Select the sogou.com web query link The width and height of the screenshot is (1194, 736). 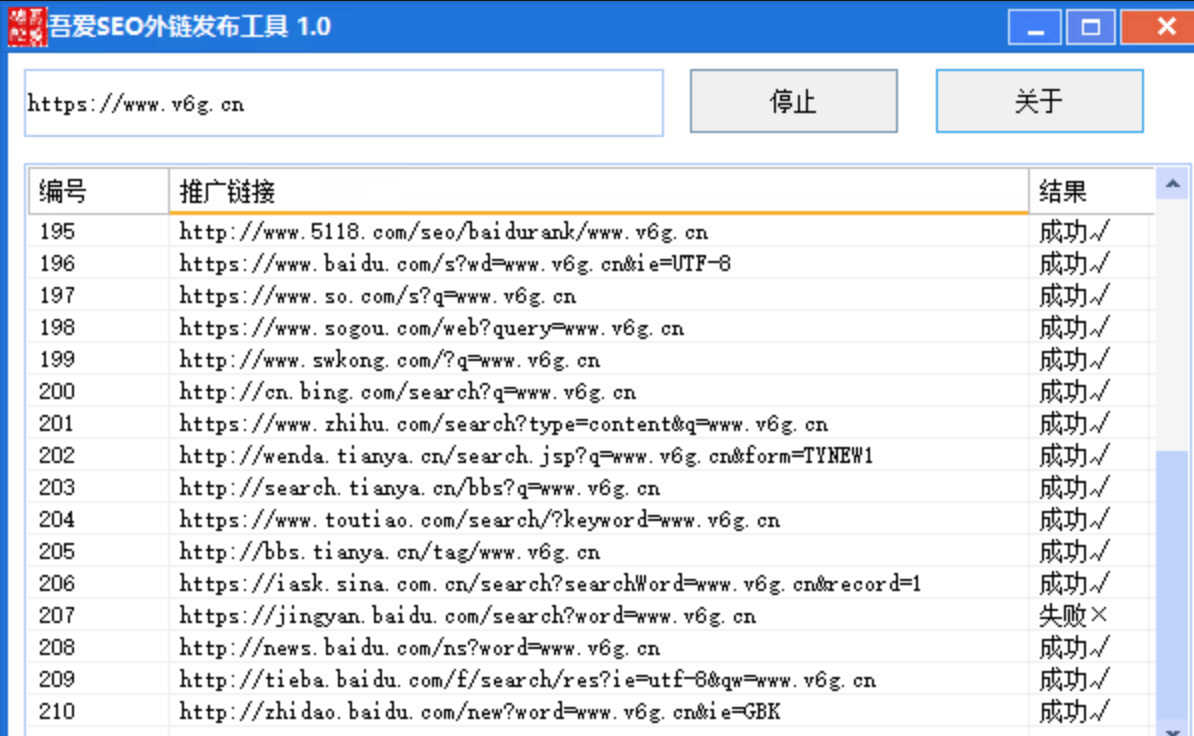[431, 327]
